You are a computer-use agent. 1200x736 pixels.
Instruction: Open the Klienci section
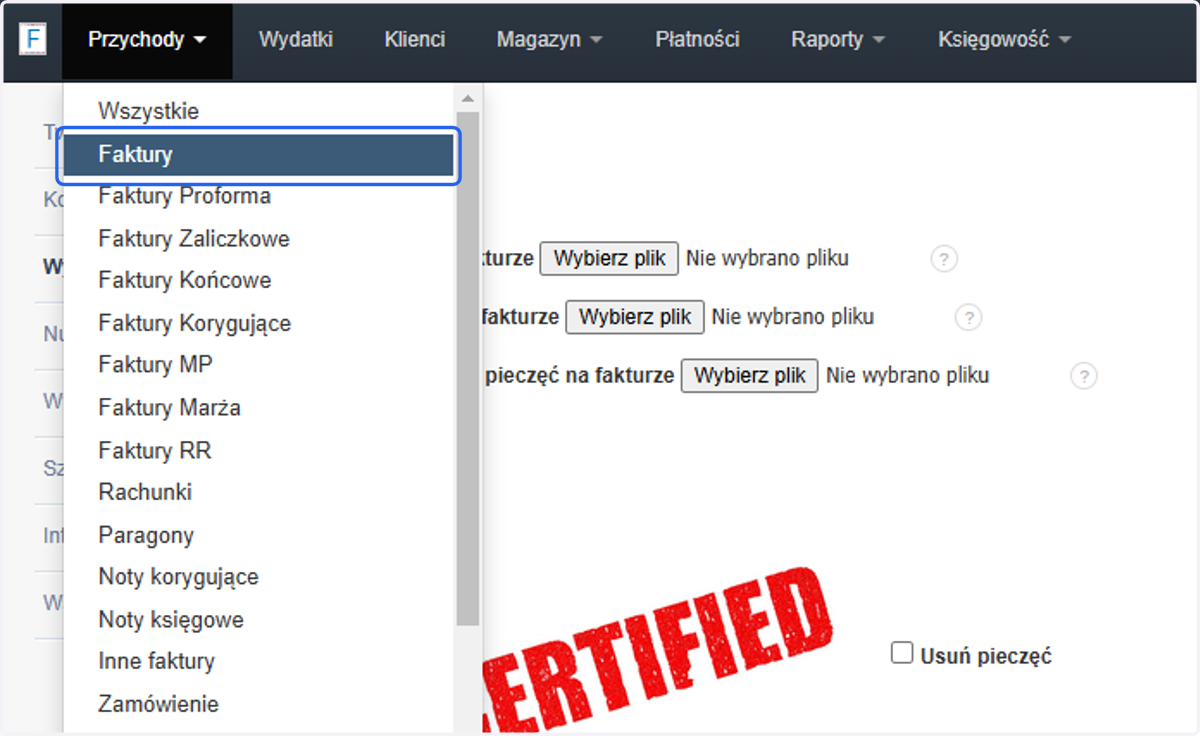click(x=415, y=40)
